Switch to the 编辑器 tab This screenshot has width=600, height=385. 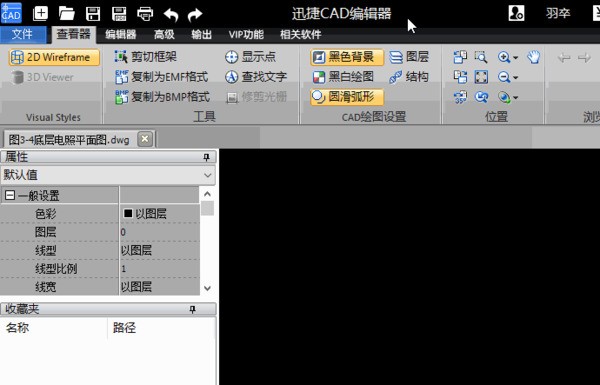click(121, 34)
